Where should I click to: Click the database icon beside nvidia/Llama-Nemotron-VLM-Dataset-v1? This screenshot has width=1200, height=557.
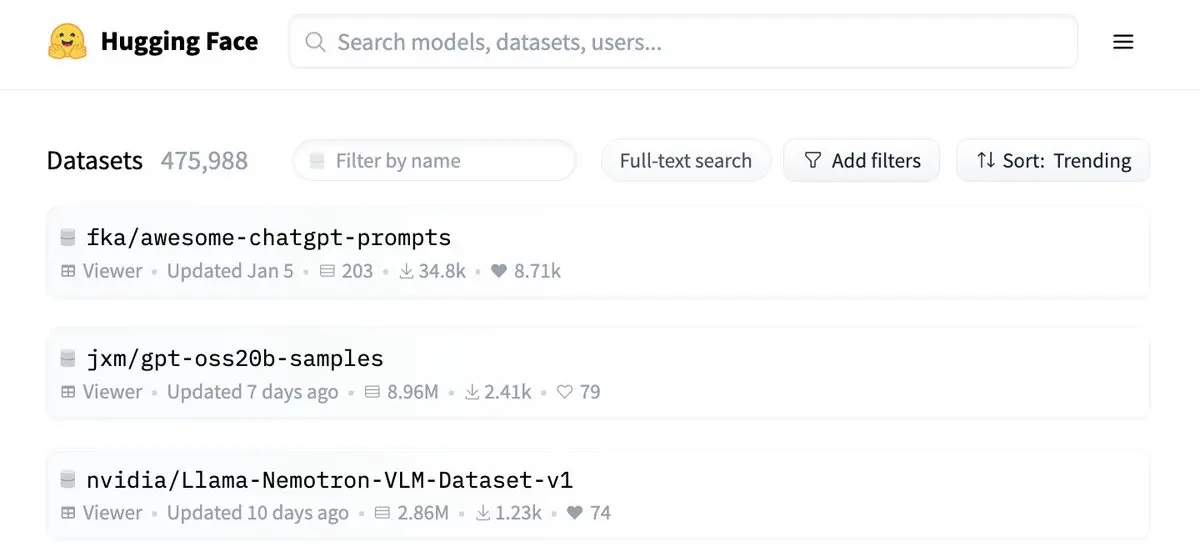(x=68, y=479)
